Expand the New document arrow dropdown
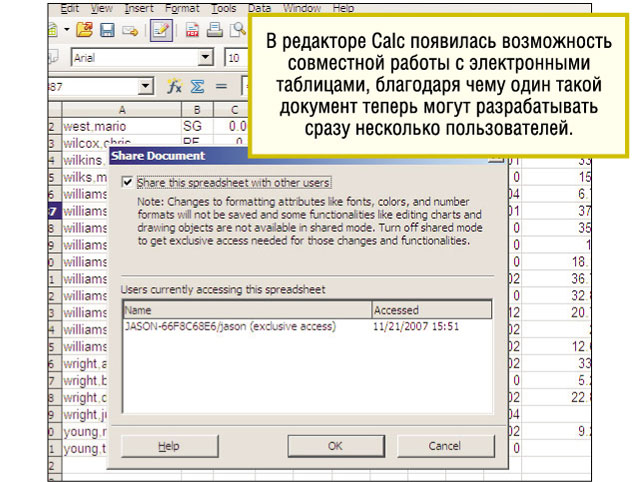The width and height of the screenshot is (640, 482). [67, 30]
